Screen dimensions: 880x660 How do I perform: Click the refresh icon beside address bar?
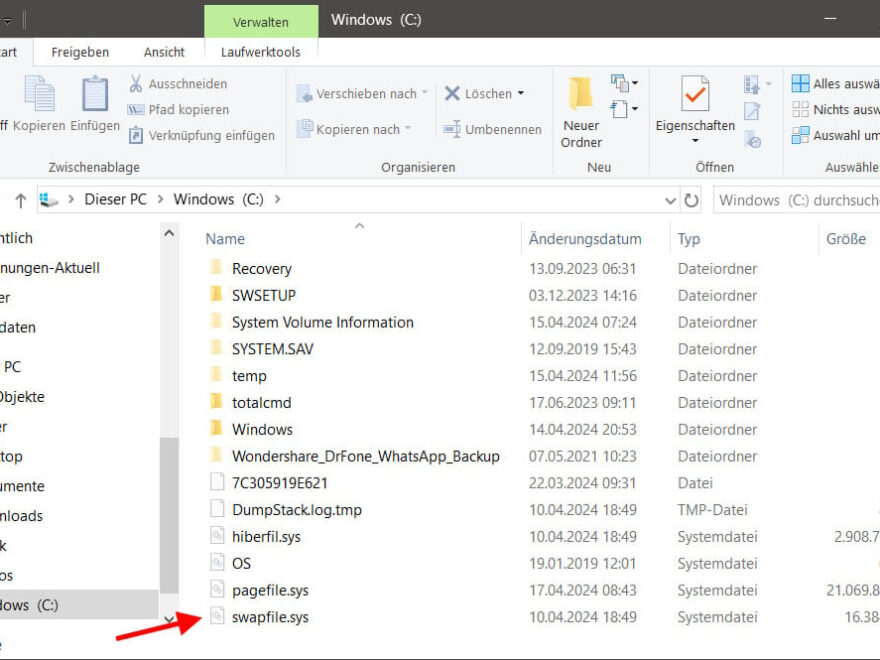[x=691, y=200]
